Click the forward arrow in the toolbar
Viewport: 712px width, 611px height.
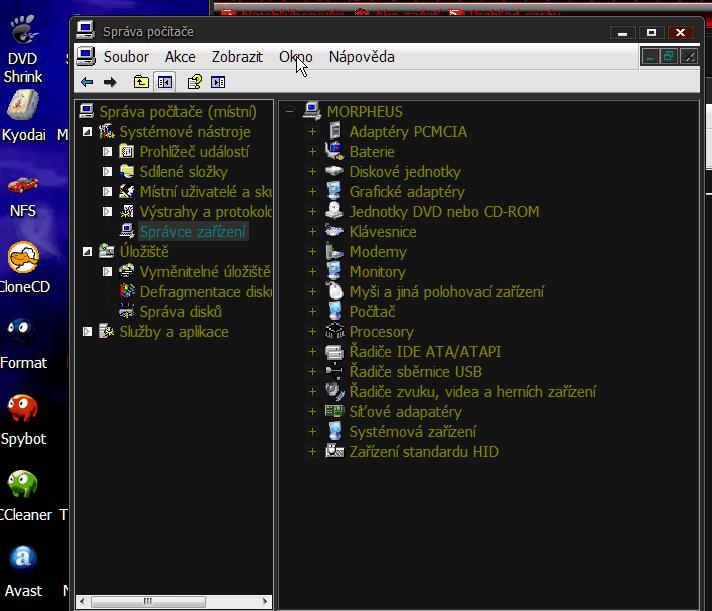110,82
